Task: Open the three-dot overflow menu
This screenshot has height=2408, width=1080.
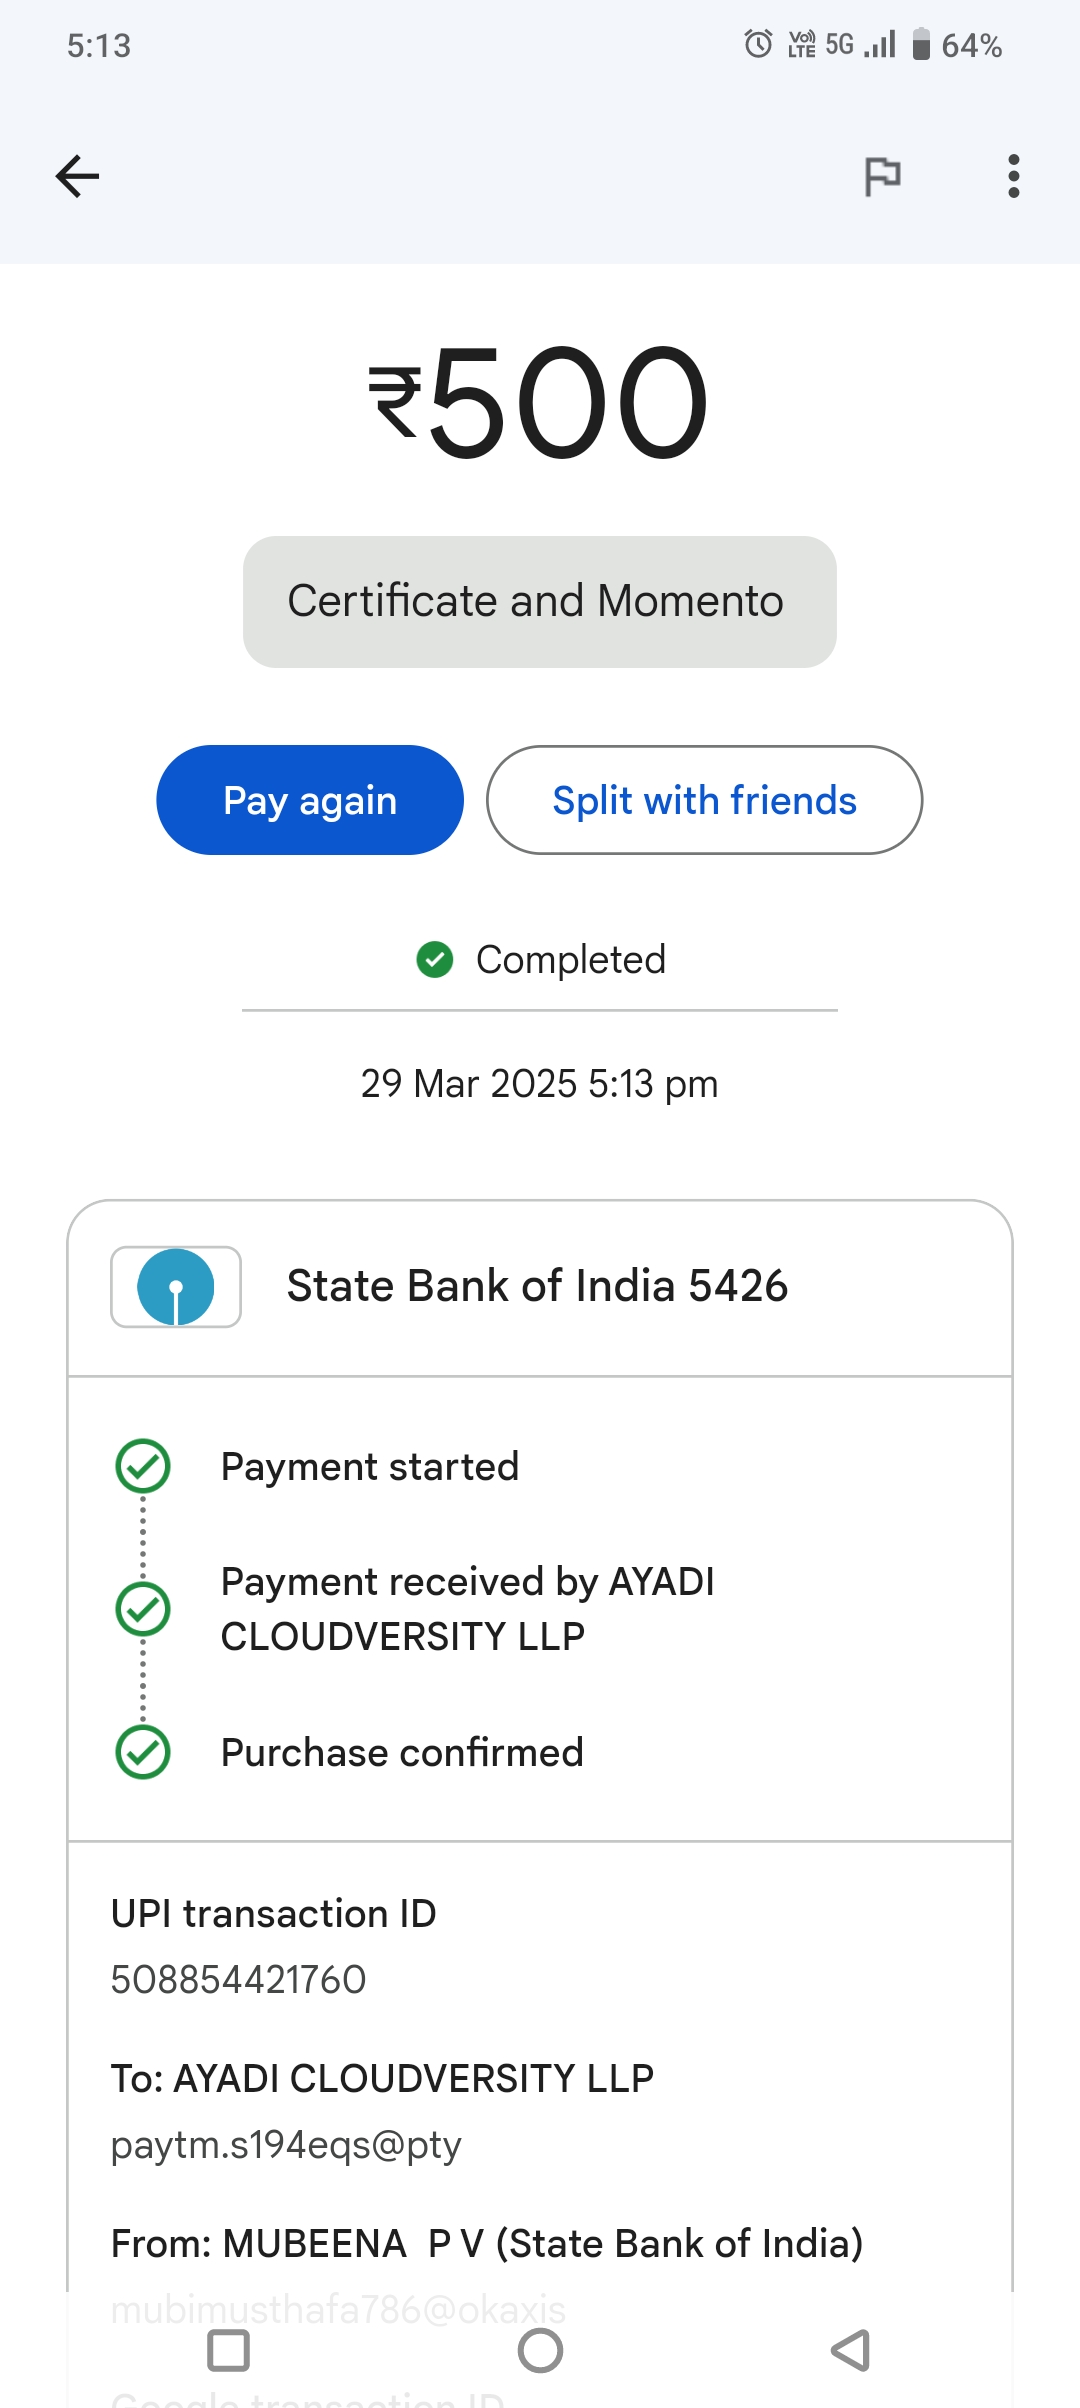Action: [x=1013, y=177]
